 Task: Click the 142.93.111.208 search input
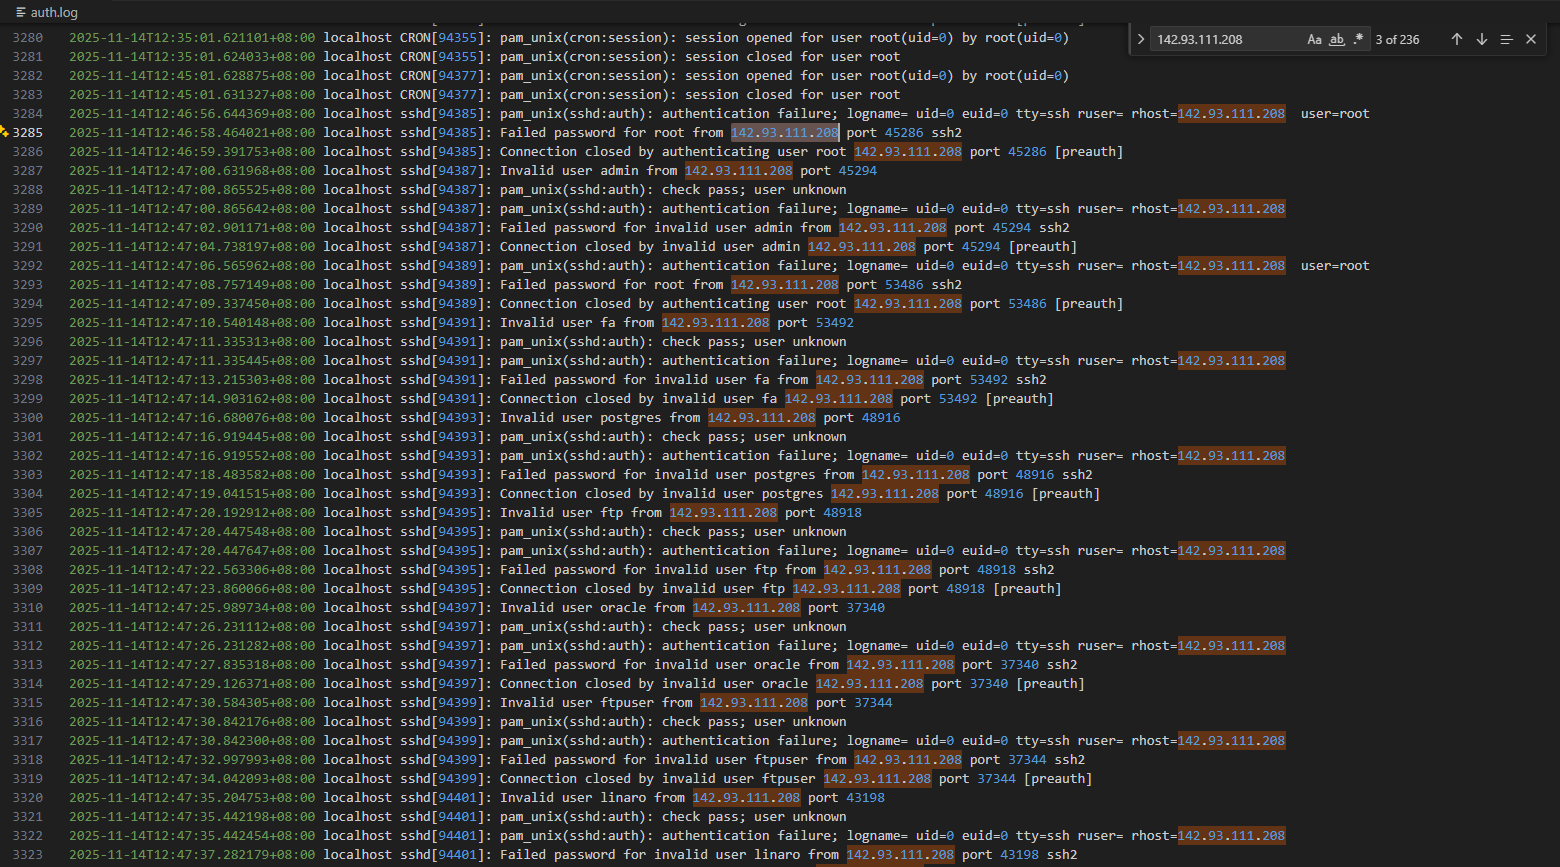click(x=1225, y=39)
